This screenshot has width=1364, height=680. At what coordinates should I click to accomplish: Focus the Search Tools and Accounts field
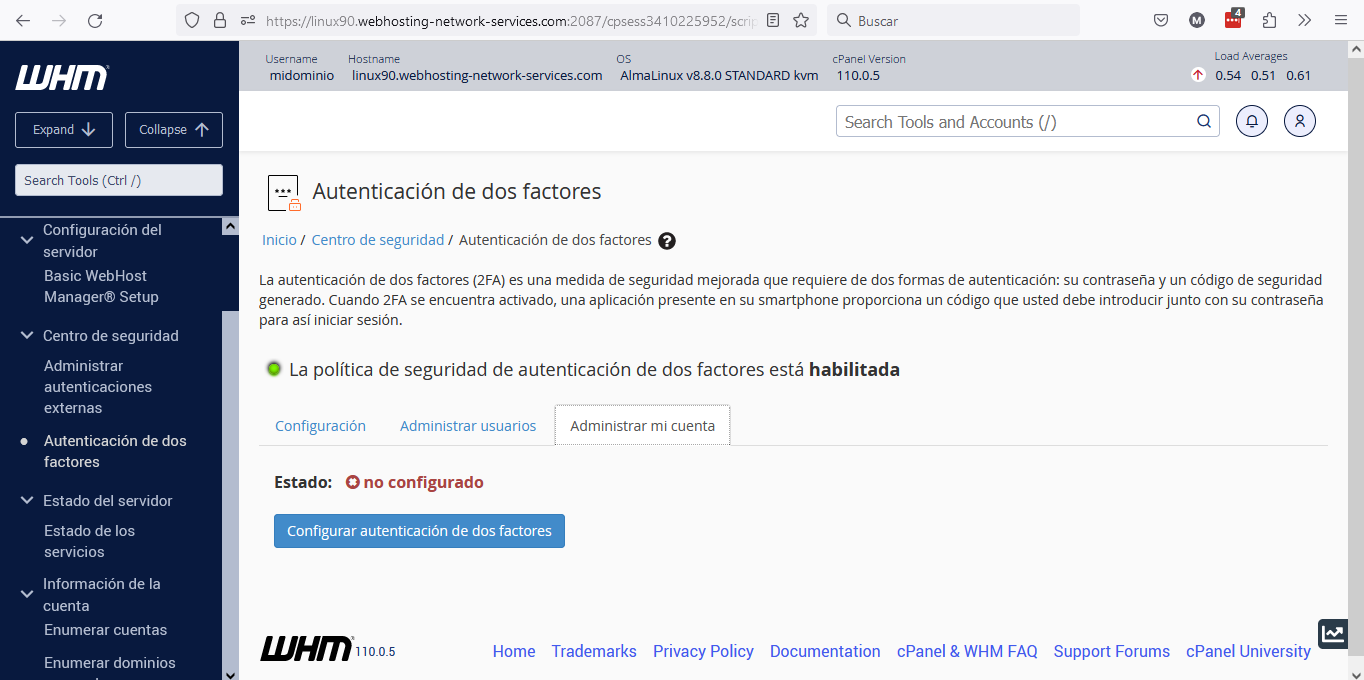coord(1015,122)
